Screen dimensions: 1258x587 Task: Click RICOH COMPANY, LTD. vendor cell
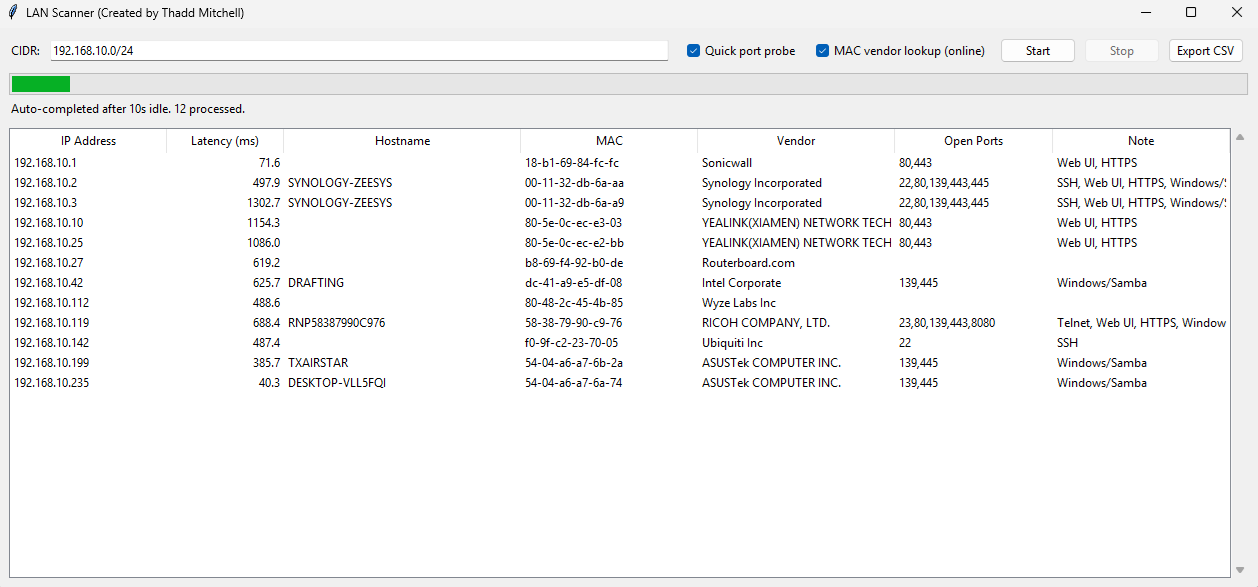[x=766, y=323]
